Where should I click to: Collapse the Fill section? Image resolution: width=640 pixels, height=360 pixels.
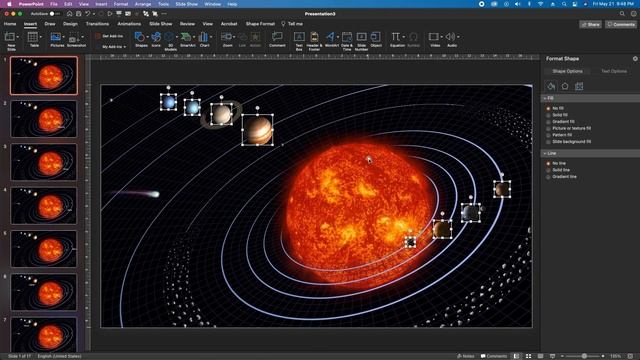pos(545,98)
